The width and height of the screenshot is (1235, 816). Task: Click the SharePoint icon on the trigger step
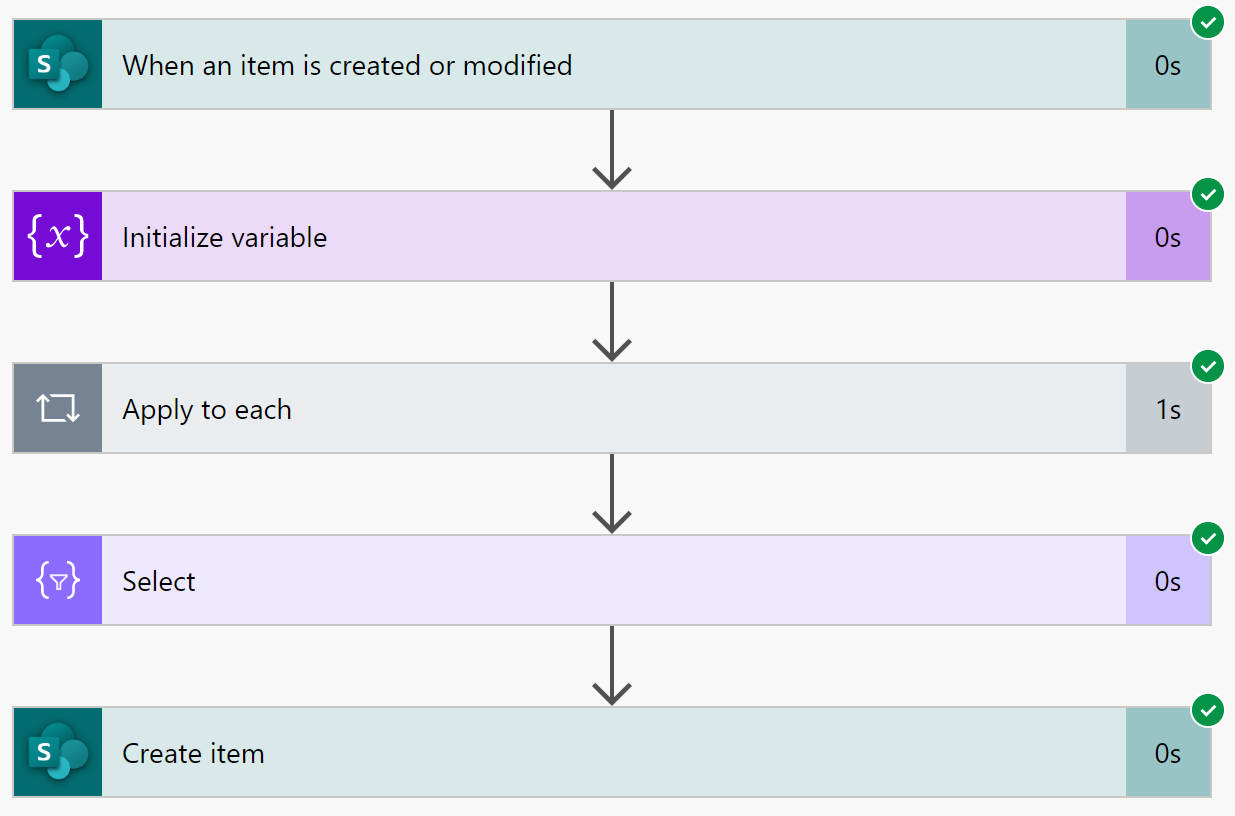pyautogui.click(x=58, y=65)
